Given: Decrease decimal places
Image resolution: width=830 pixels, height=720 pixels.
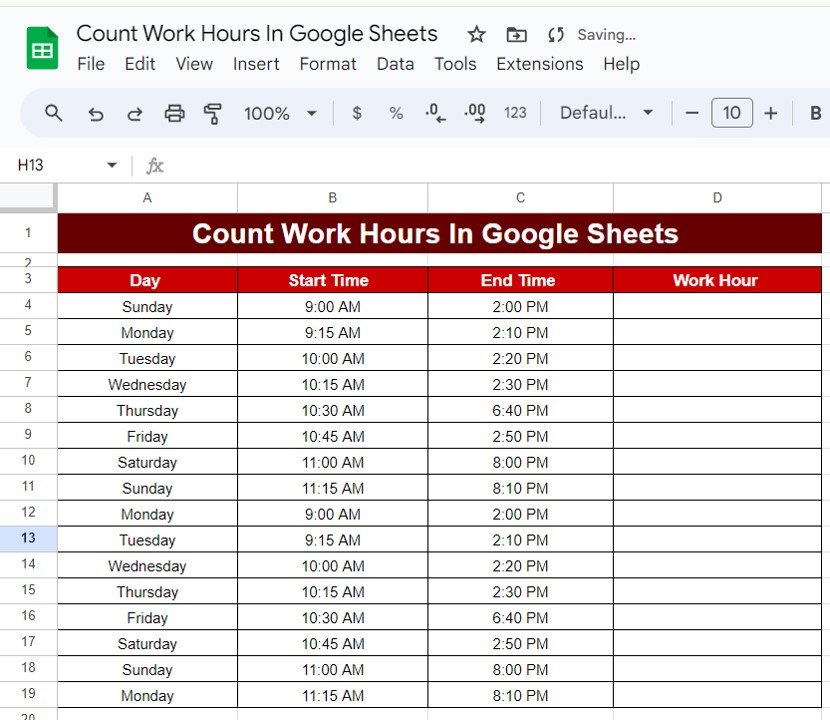Looking at the screenshot, I should click(x=435, y=113).
